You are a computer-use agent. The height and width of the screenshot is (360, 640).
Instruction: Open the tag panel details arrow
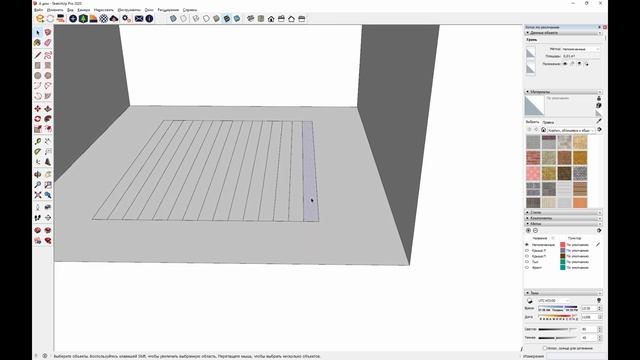(x=599, y=231)
